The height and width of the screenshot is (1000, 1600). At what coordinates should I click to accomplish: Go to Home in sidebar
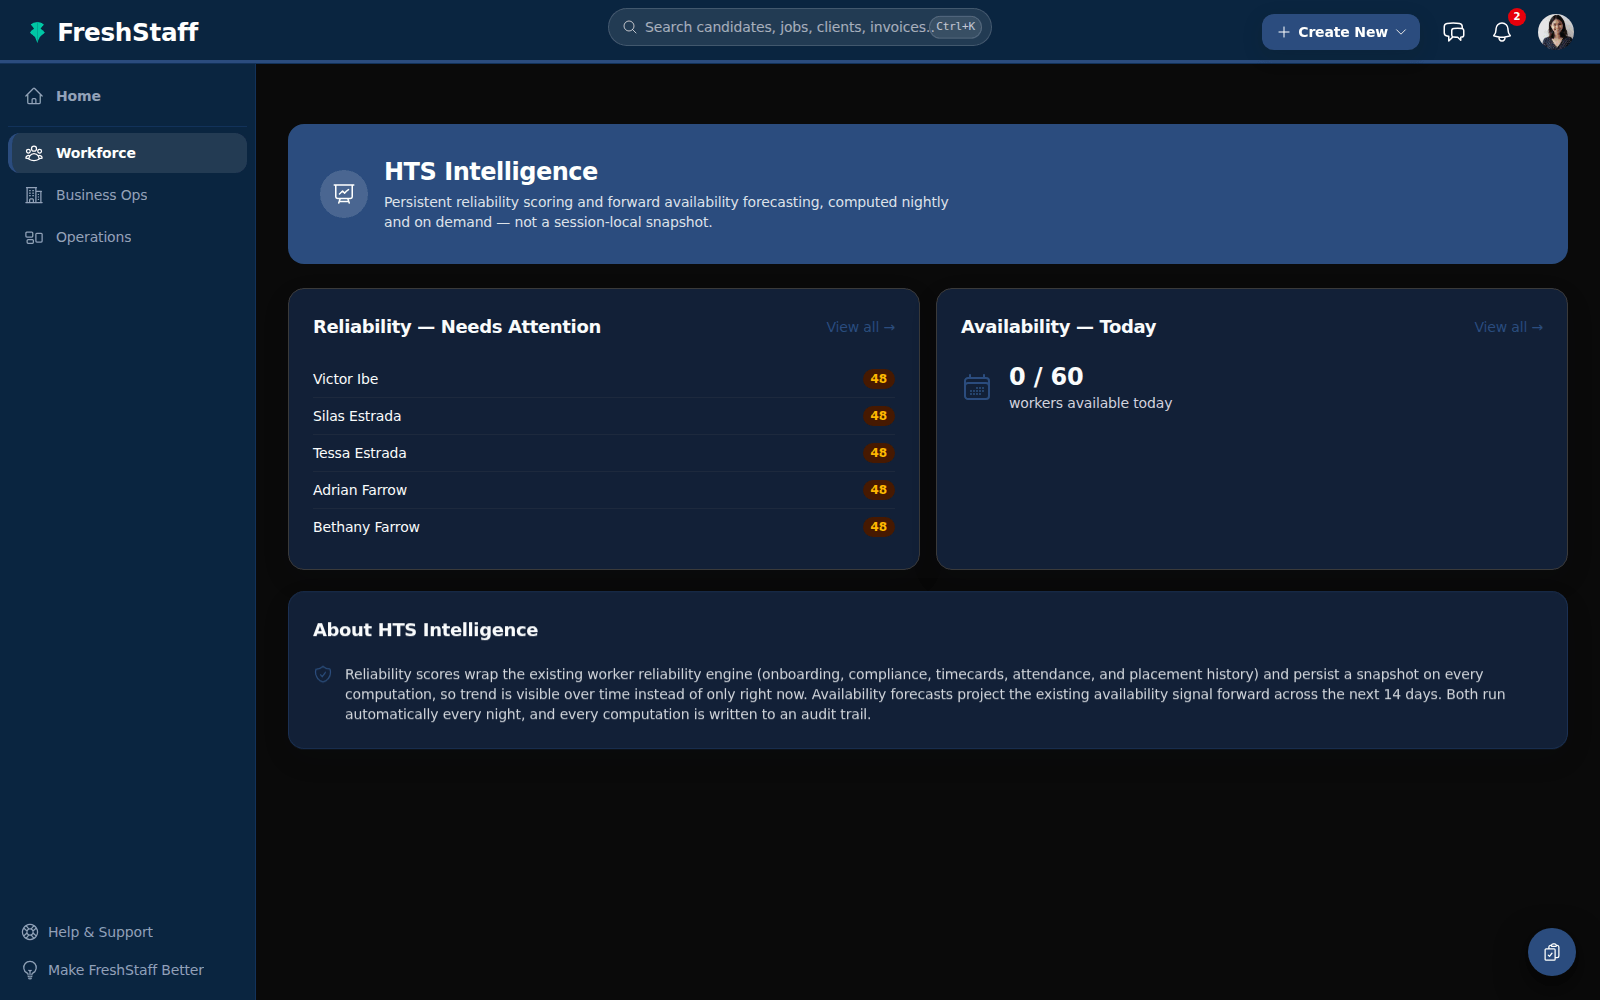[x=127, y=96]
